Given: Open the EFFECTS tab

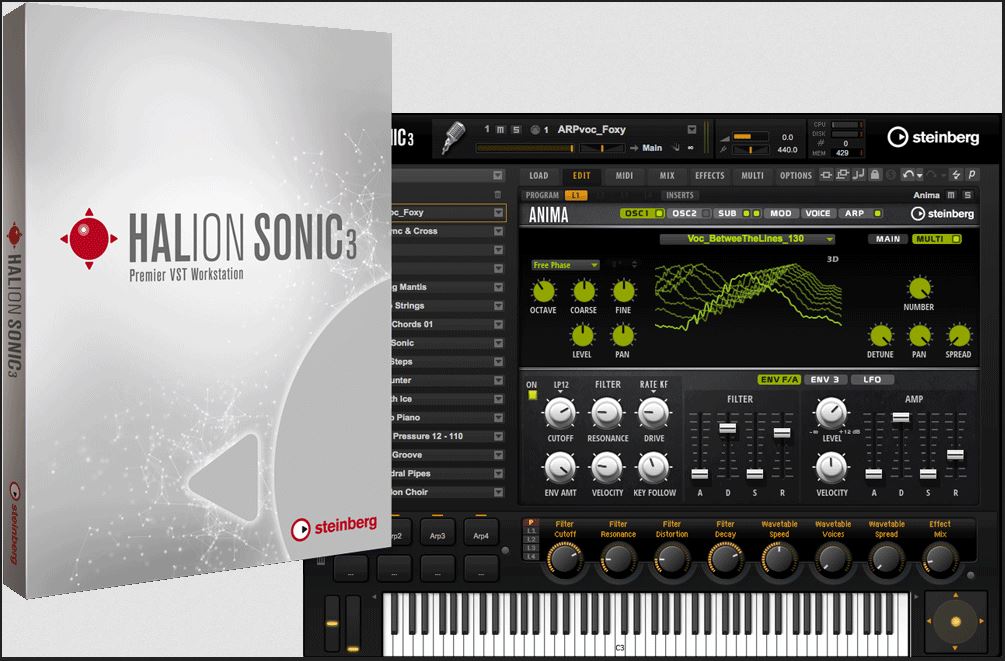Looking at the screenshot, I should [x=710, y=176].
